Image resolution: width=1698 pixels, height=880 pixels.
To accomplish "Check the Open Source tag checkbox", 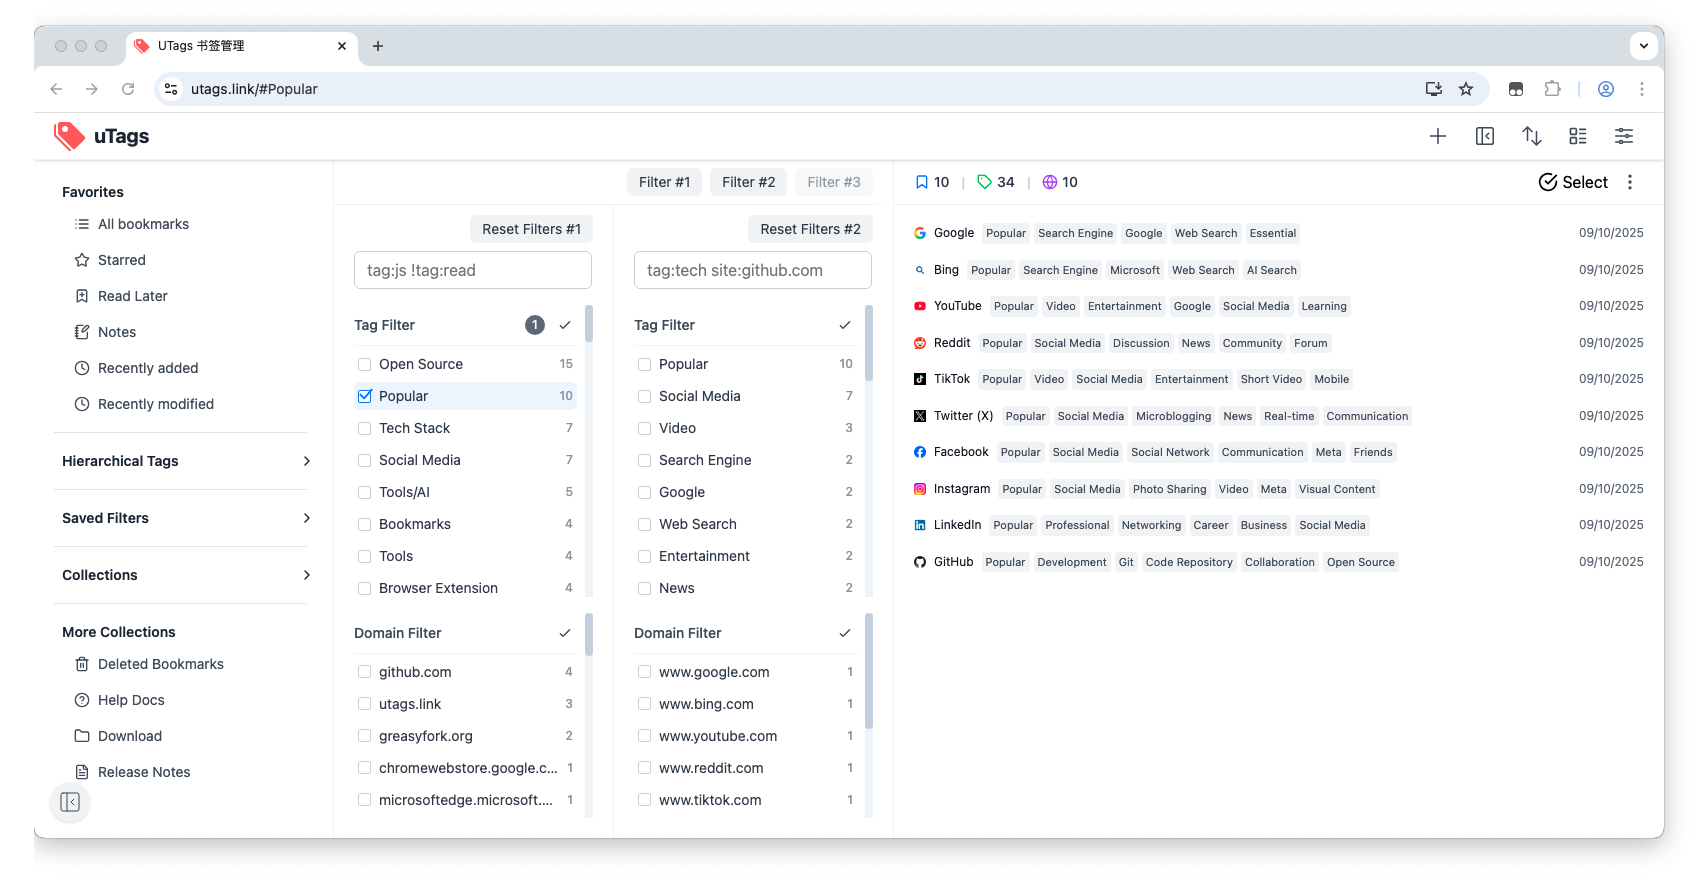I will [x=365, y=364].
